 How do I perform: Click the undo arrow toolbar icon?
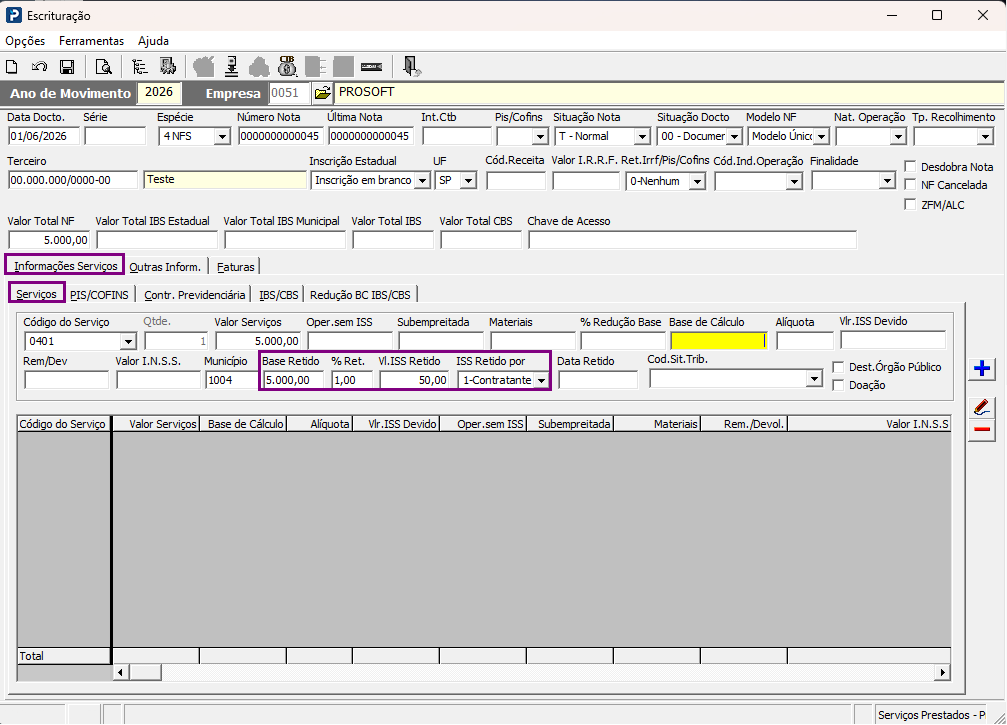(39, 67)
